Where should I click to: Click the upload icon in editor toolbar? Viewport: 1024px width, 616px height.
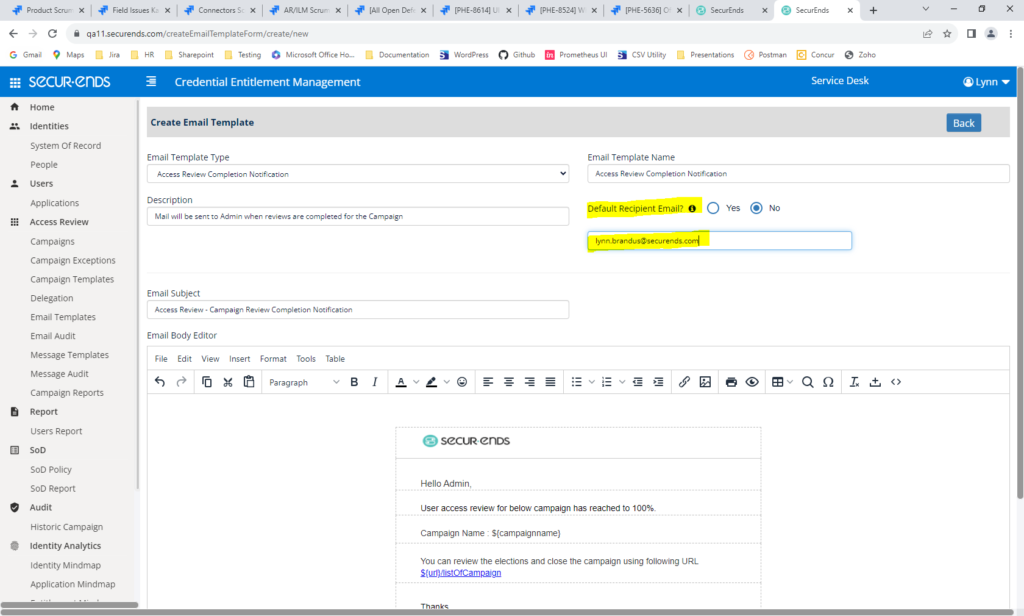pyautogui.click(x=875, y=382)
